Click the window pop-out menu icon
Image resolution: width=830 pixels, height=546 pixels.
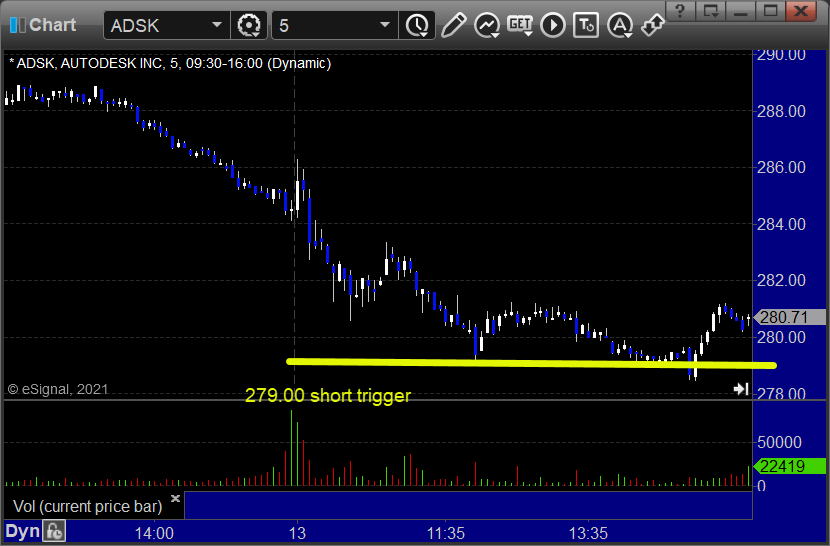(x=710, y=11)
